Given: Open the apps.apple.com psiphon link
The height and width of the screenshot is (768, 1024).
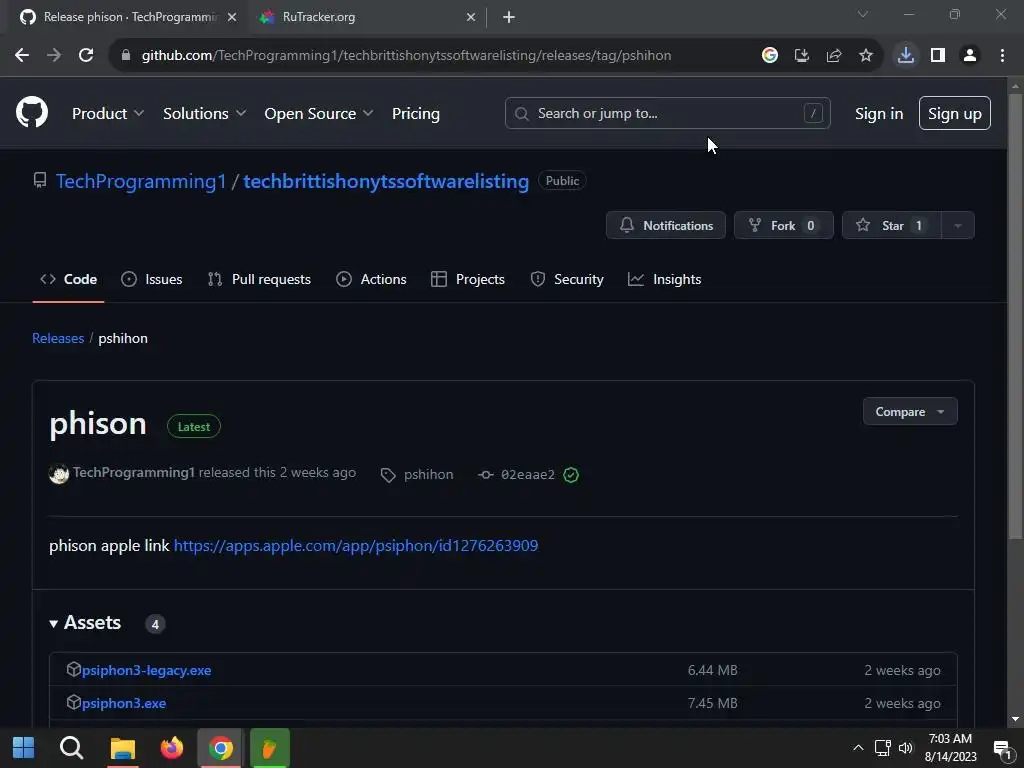Looking at the screenshot, I should click(356, 545).
